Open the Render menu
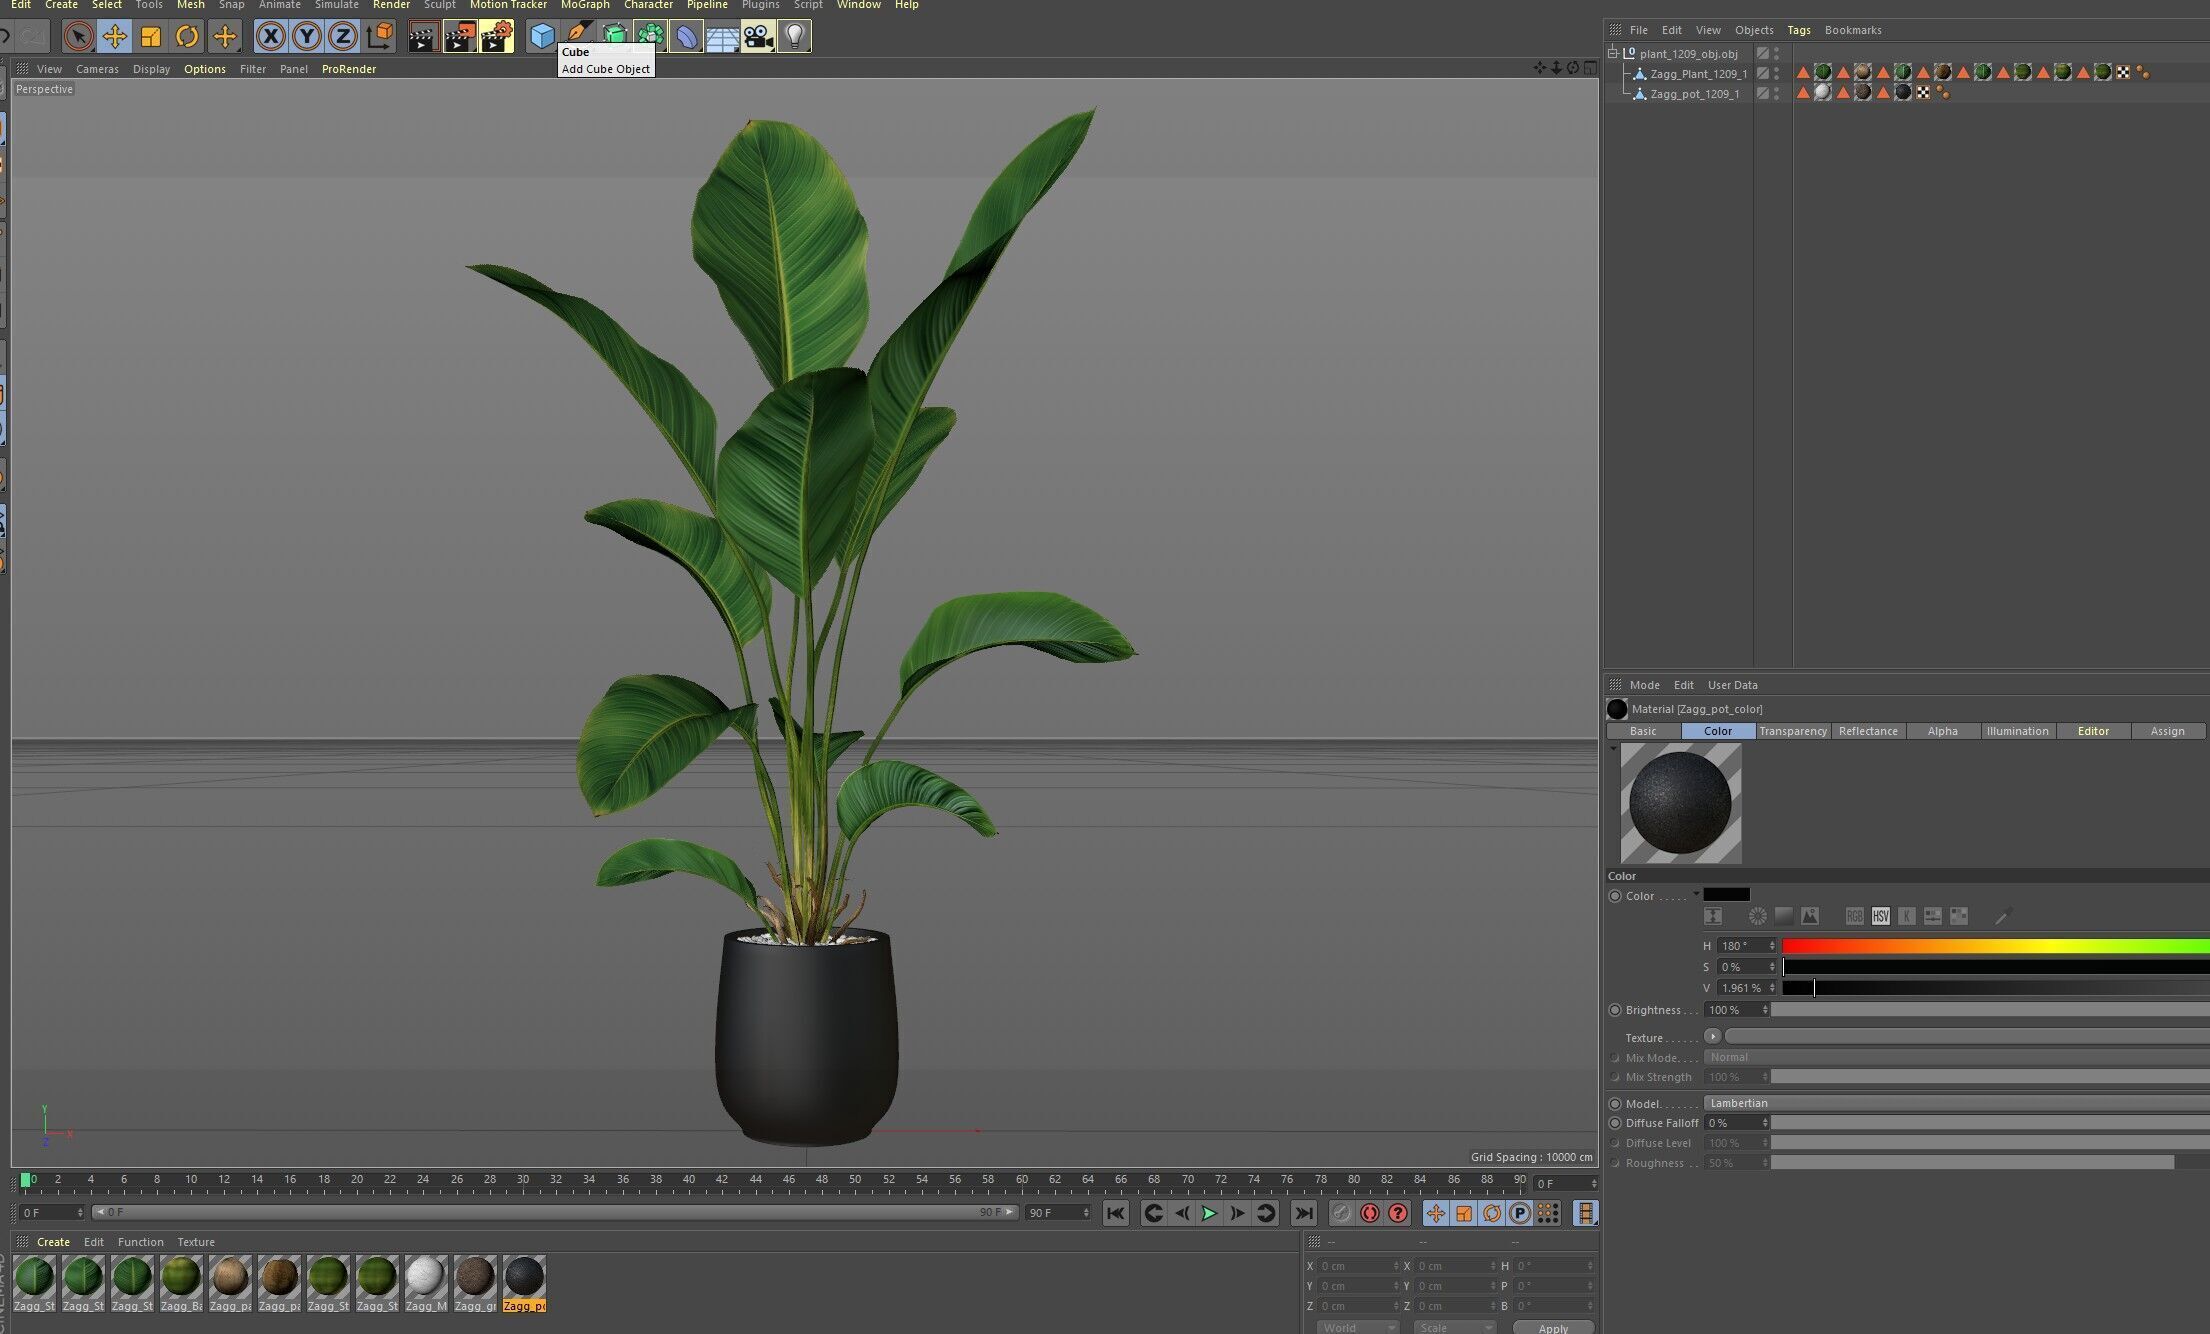 point(391,5)
